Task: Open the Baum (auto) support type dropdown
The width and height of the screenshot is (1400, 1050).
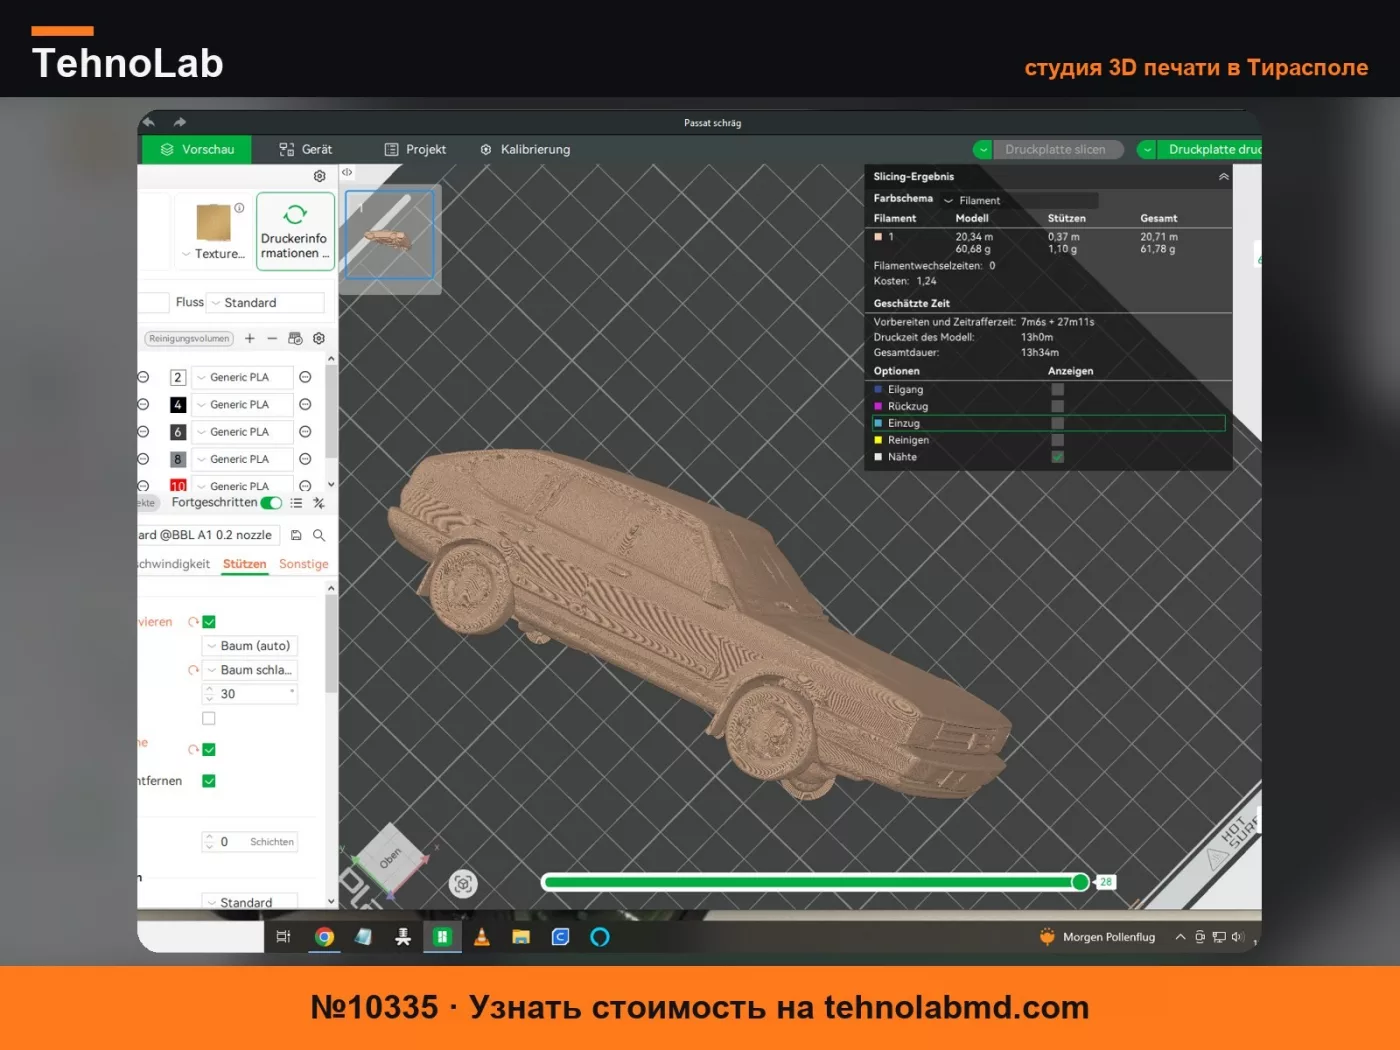Action: click(250, 646)
